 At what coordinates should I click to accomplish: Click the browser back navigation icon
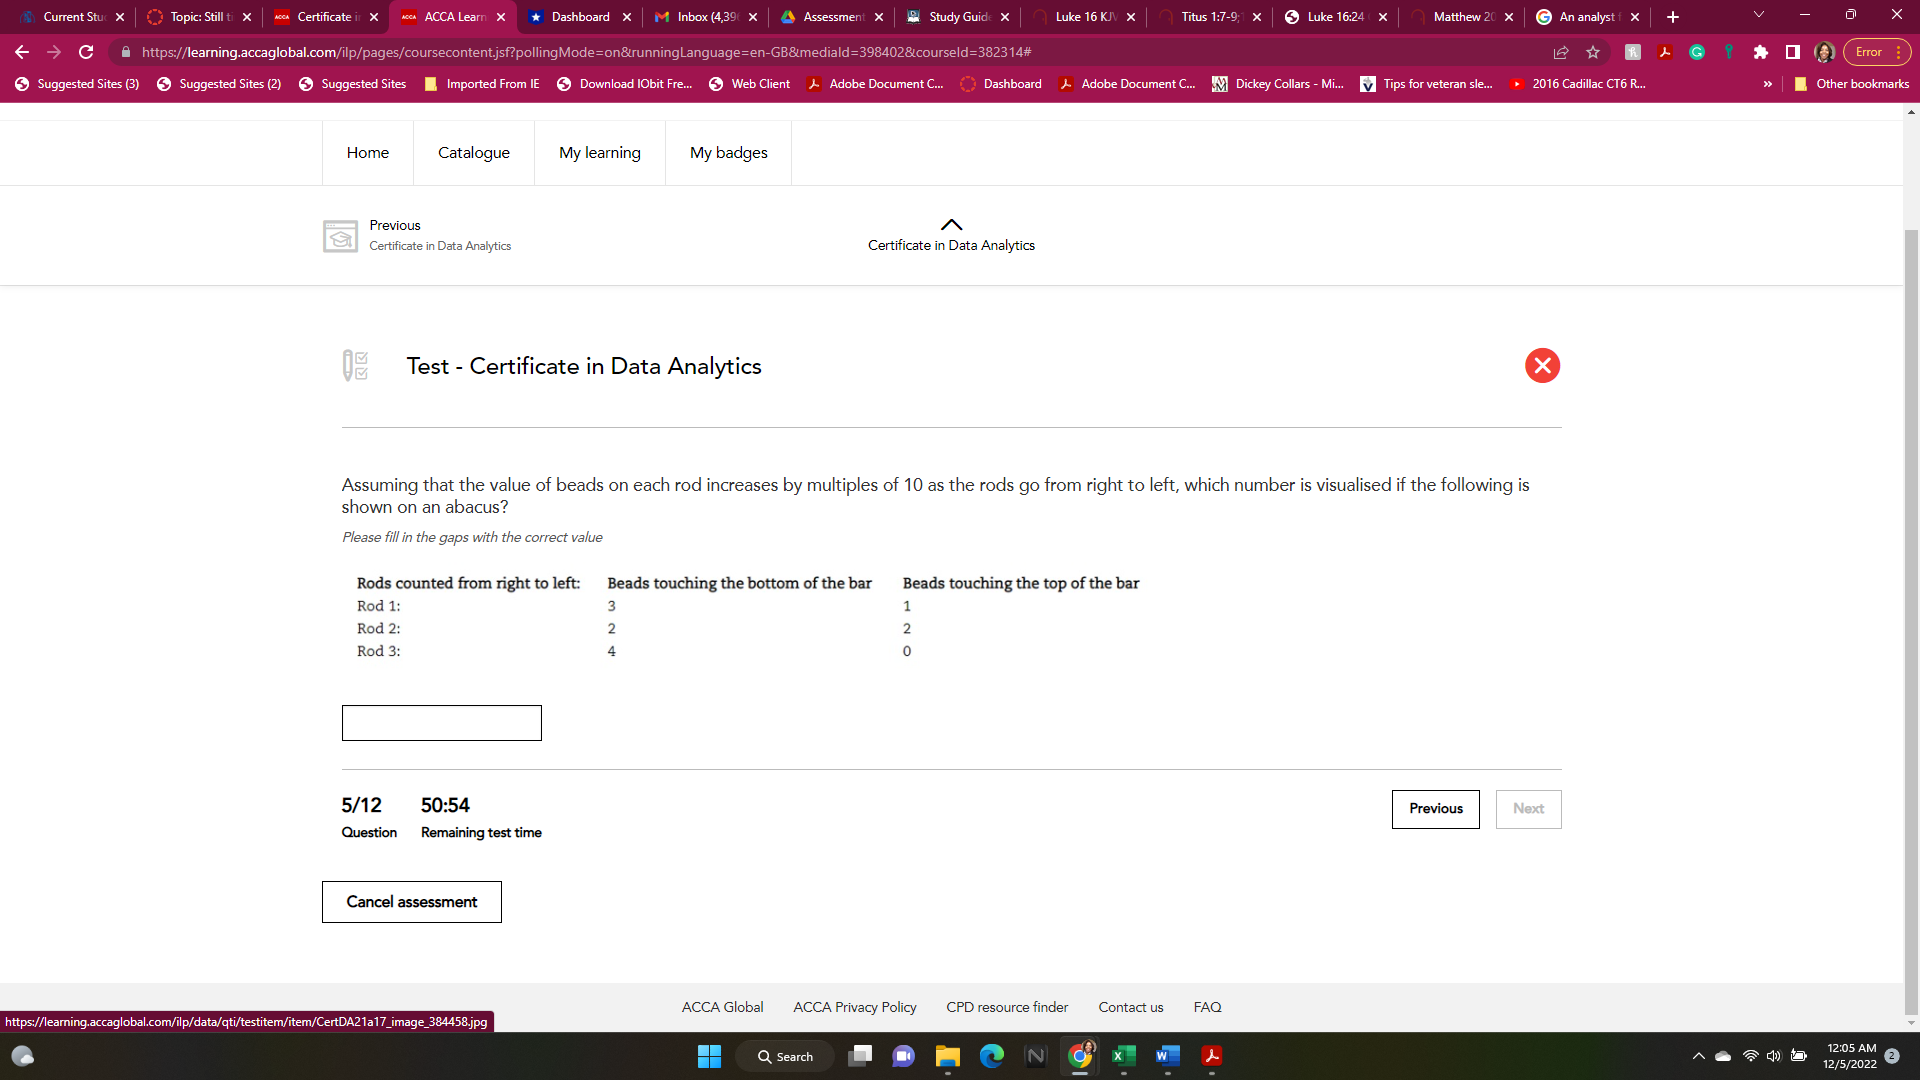(x=20, y=52)
